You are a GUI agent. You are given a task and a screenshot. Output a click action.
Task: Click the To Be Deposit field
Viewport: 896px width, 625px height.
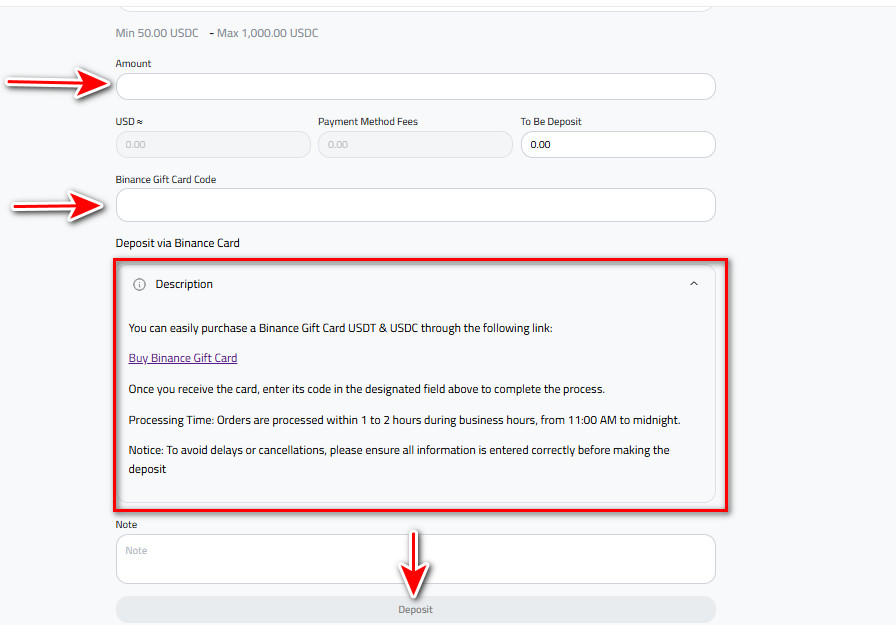pos(618,145)
